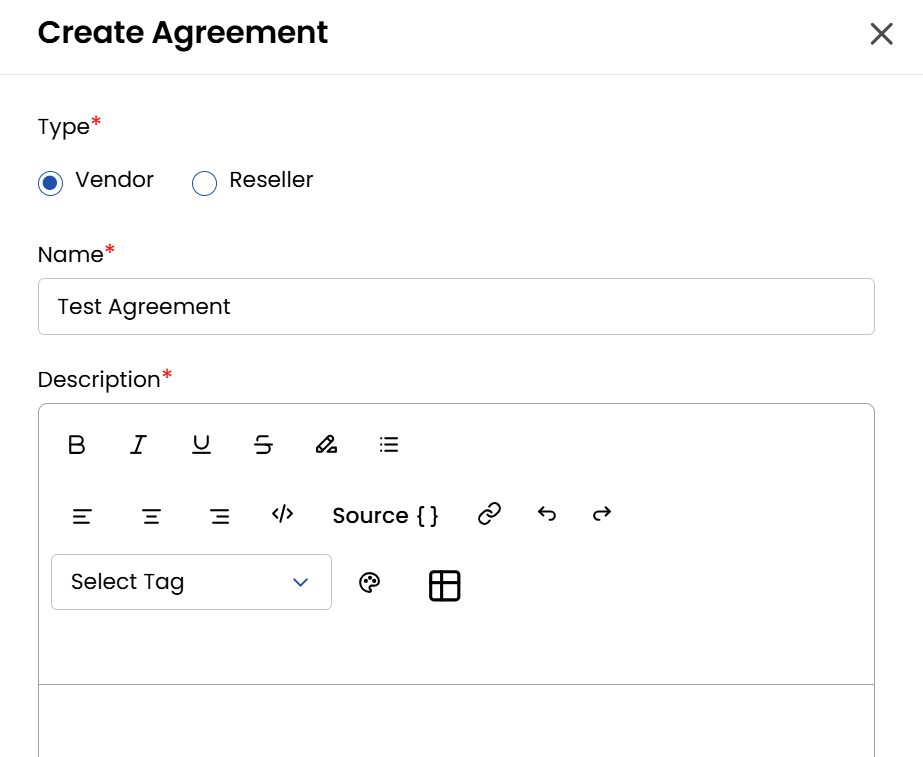Image resolution: width=923 pixels, height=757 pixels.
Task: Activate the highlighter tool
Action: (x=326, y=445)
